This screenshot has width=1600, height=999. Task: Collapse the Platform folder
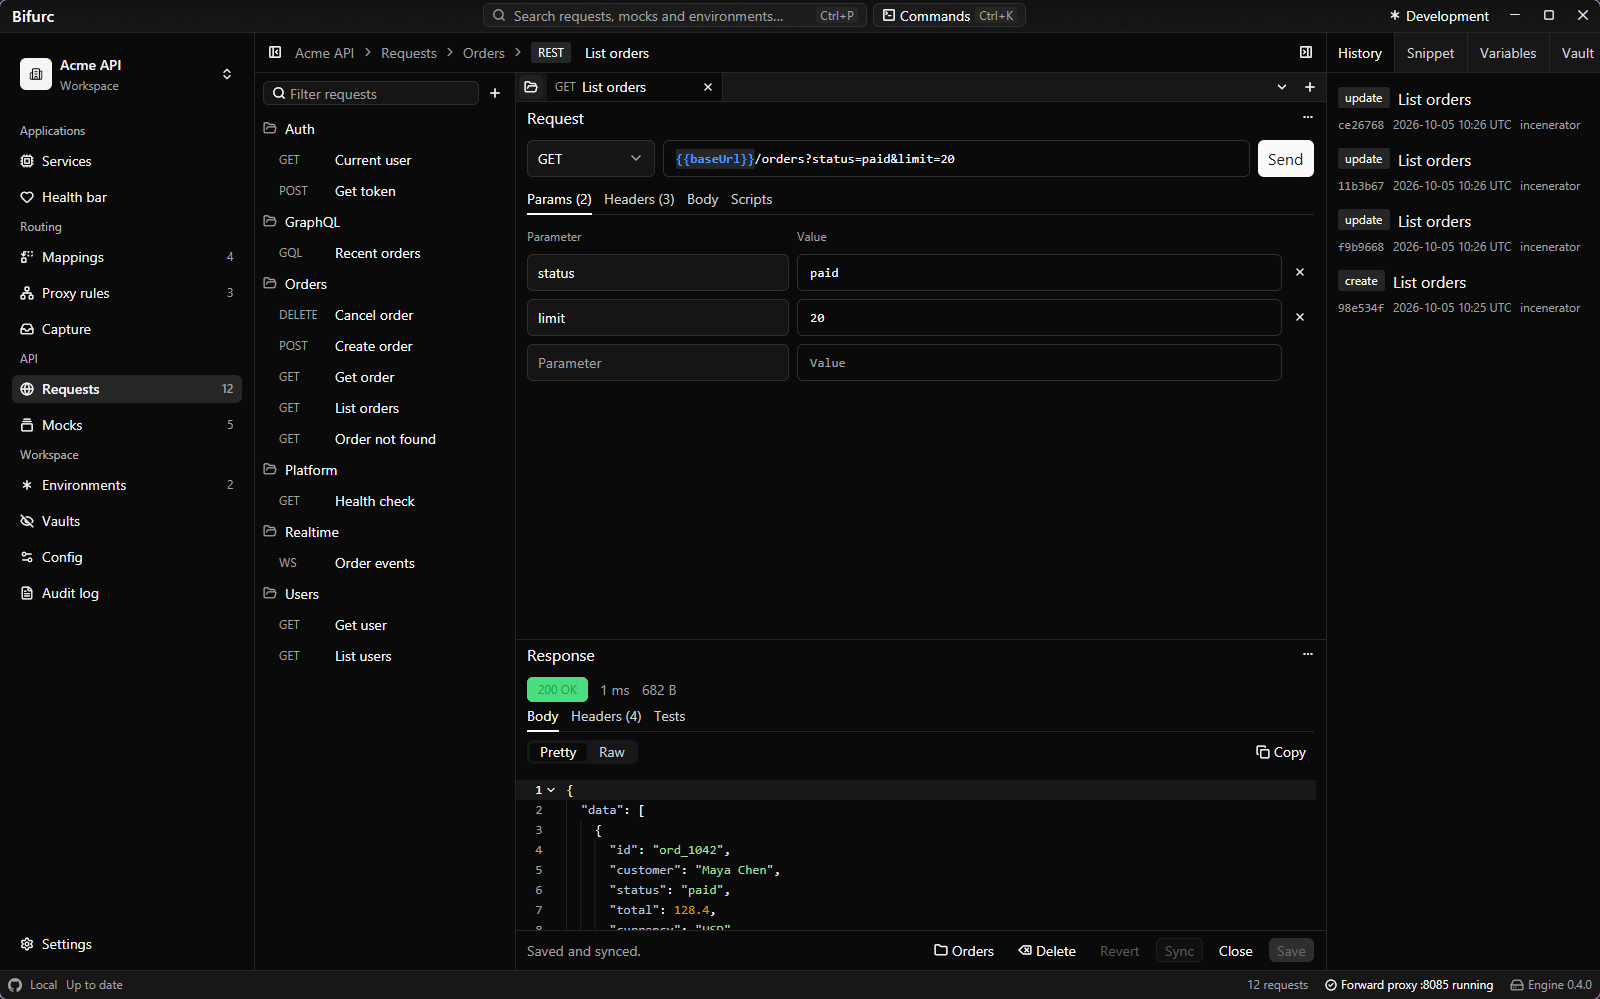(x=385, y=470)
